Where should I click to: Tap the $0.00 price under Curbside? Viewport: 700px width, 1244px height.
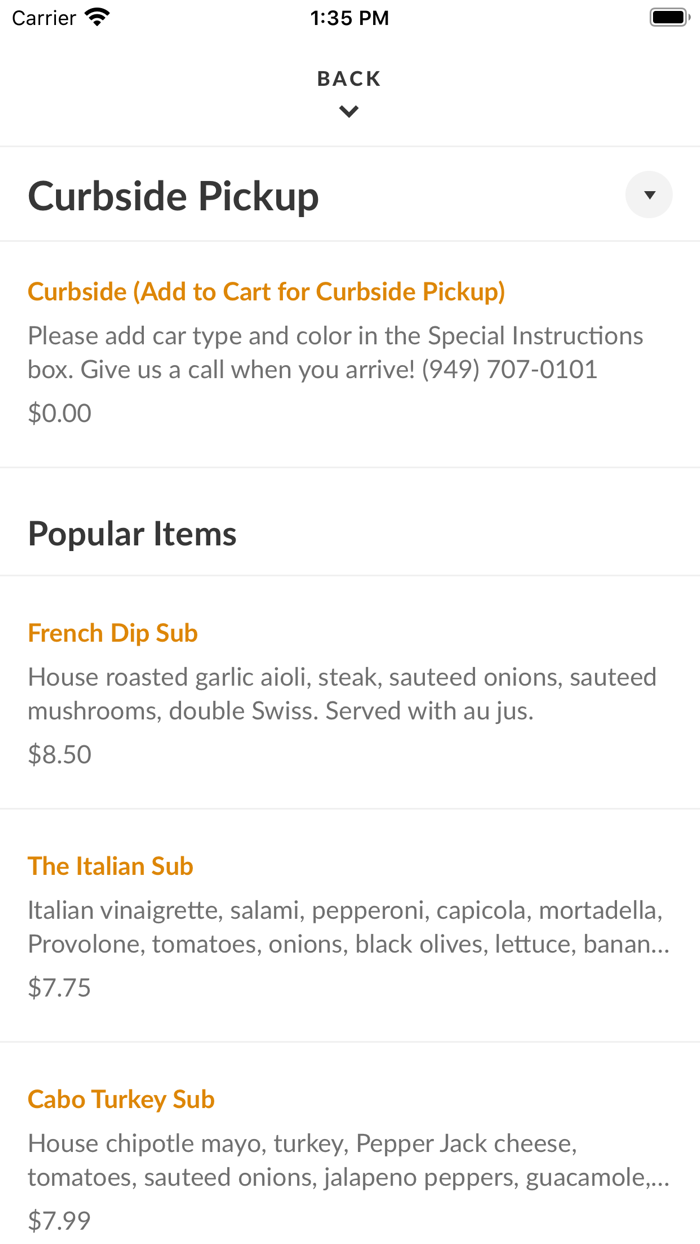pyautogui.click(x=59, y=412)
